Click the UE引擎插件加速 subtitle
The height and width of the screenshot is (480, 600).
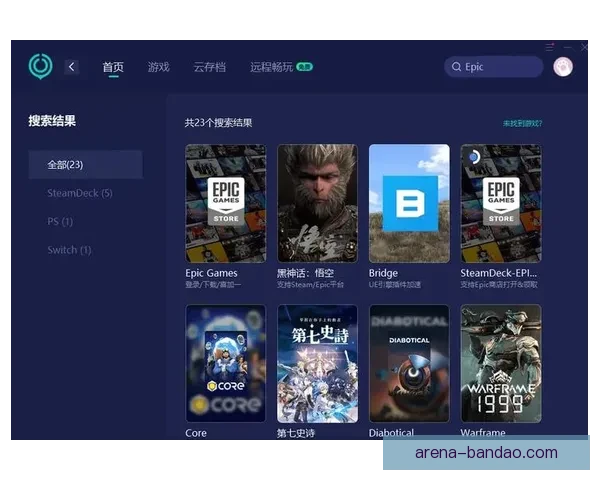click(395, 285)
